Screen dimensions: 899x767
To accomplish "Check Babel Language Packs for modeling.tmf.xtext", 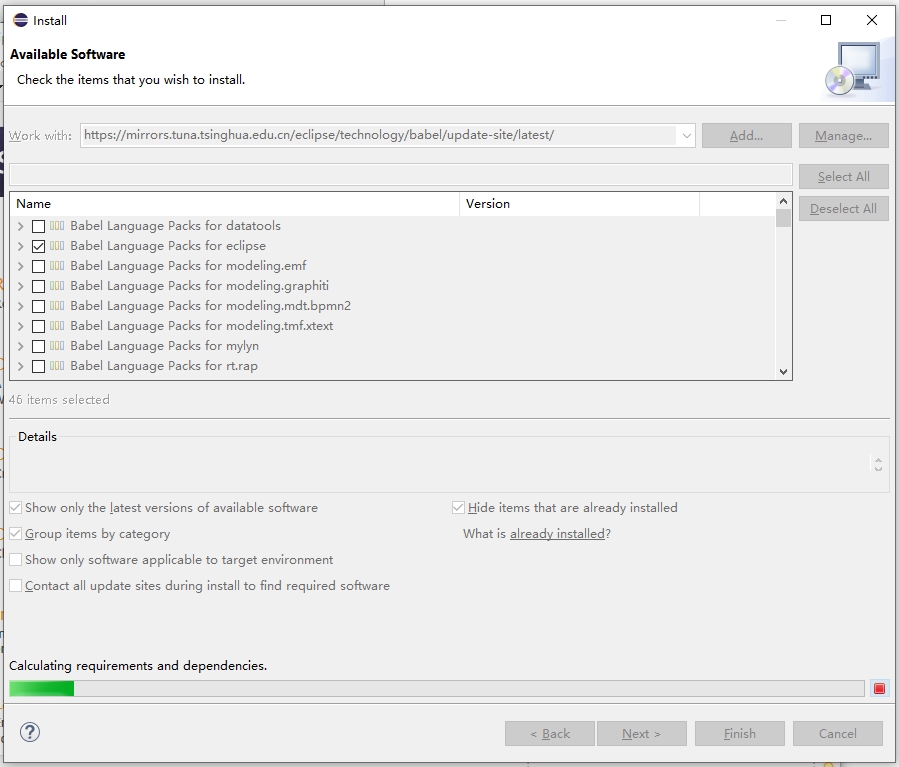I will [x=38, y=326].
